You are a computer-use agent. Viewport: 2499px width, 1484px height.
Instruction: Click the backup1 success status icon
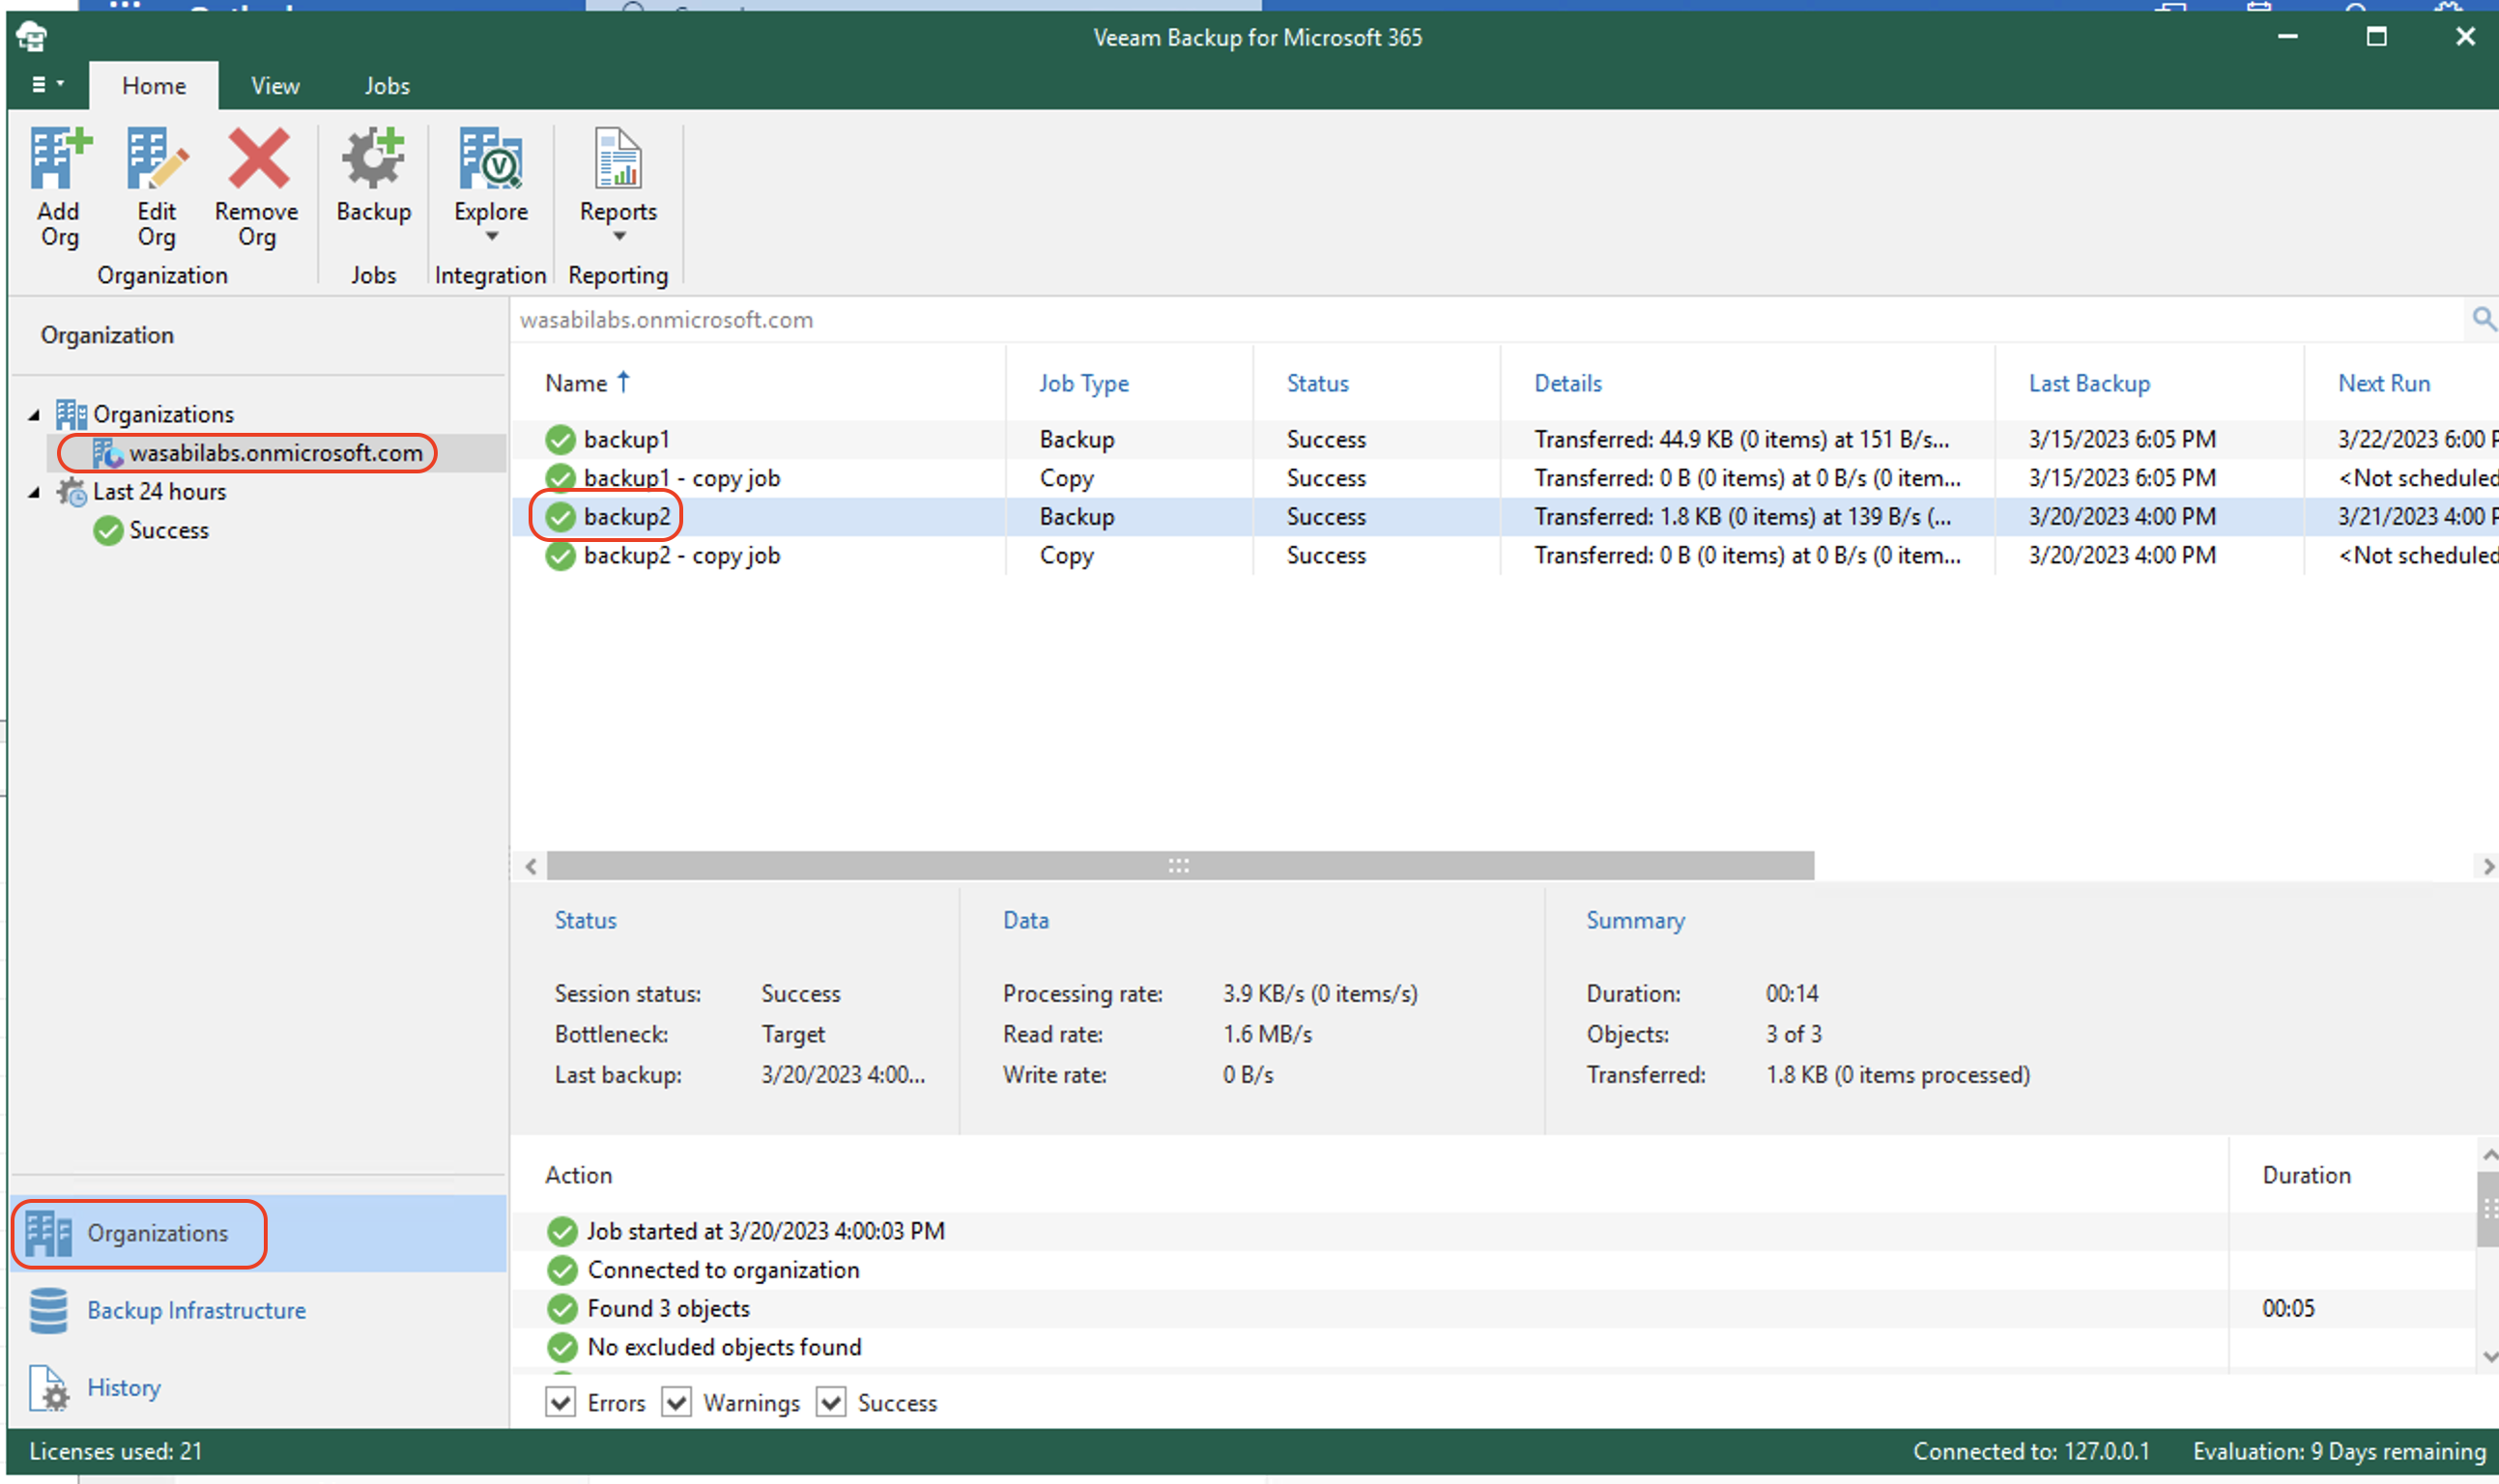[561, 439]
